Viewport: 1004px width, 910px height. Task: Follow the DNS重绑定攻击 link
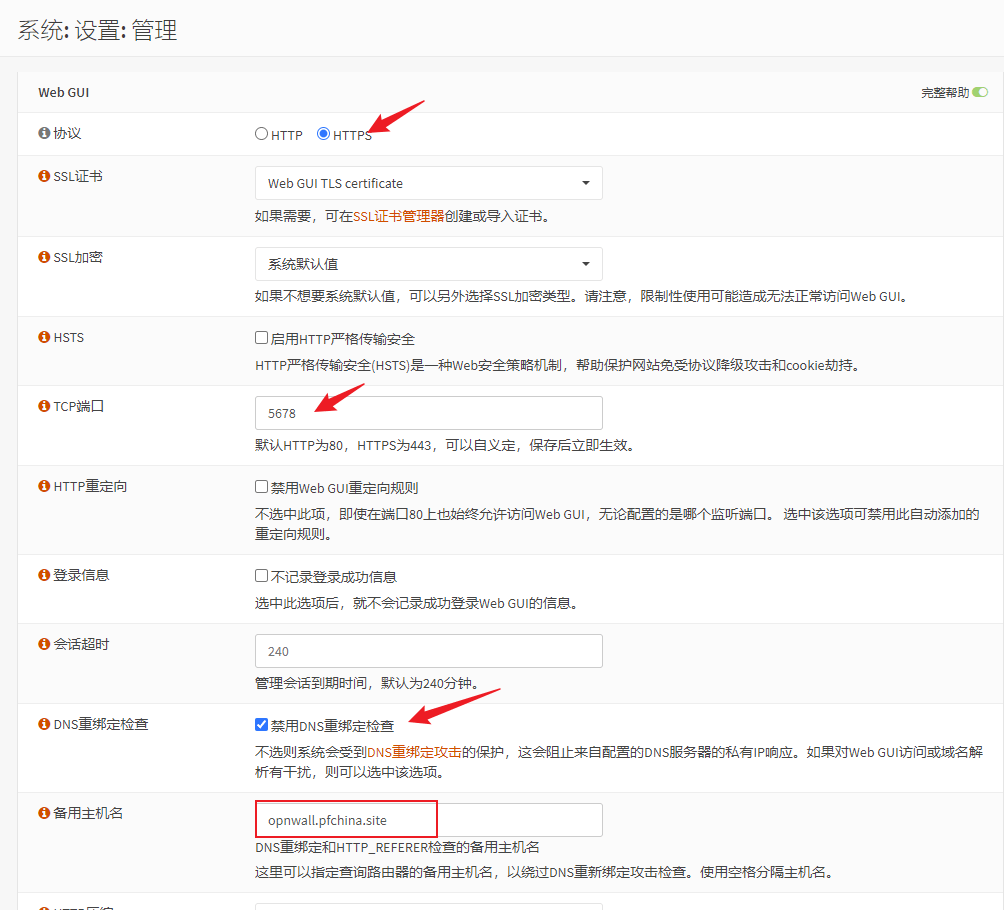[x=413, y=752]
